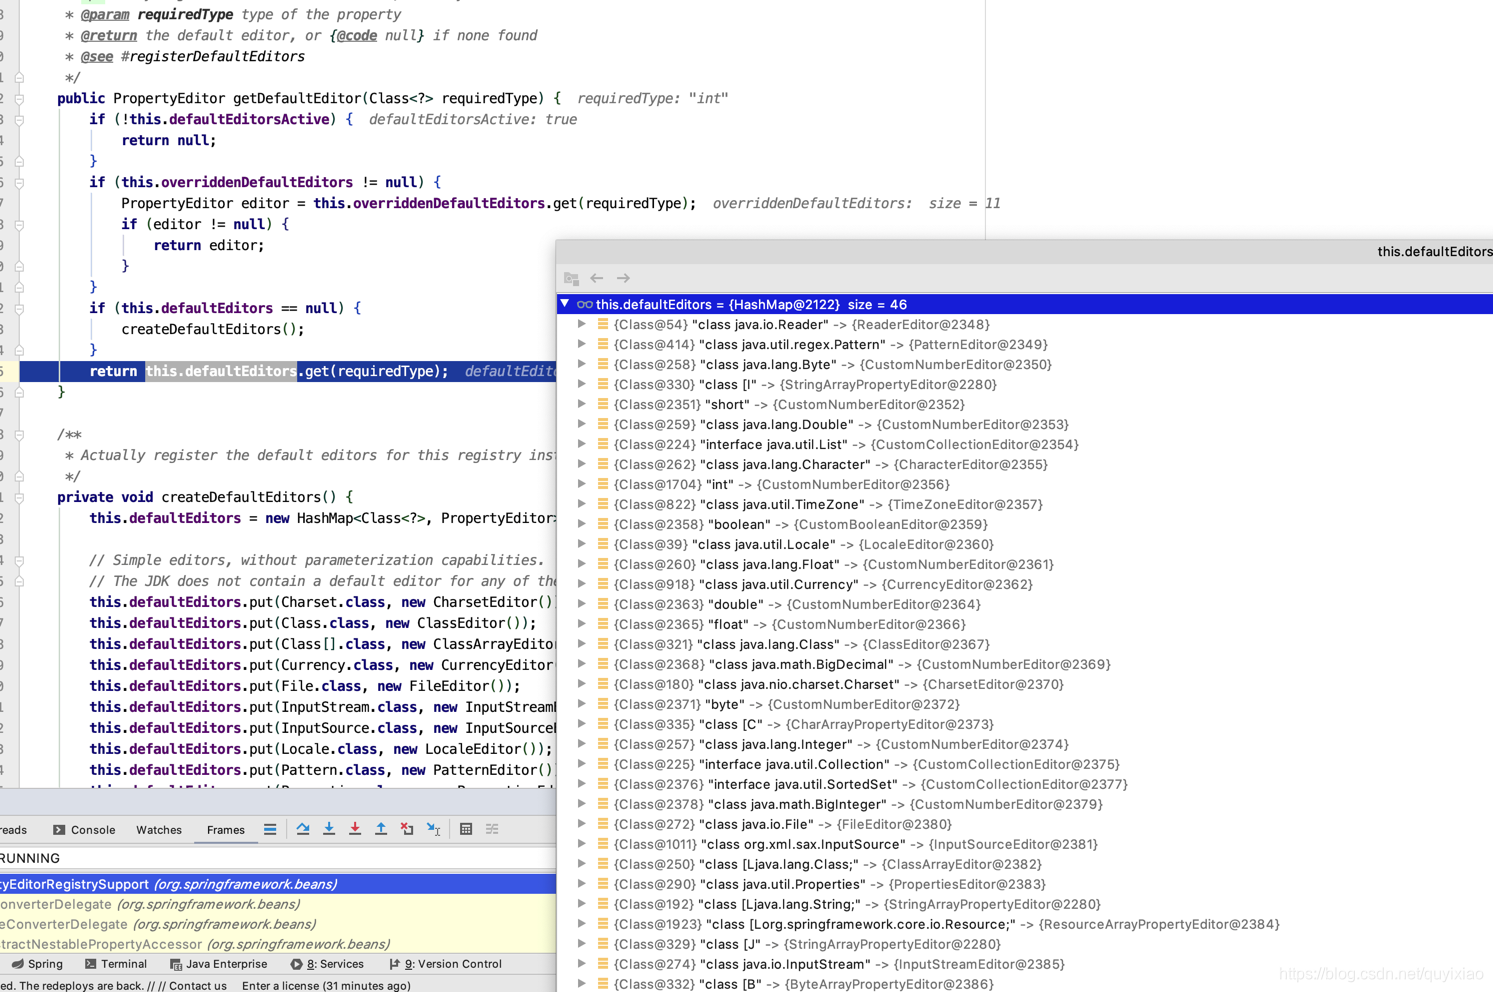Screen dimensions: 1493x992
Task: Fold the defaultEditors null-check block
Action: click(x=19, y=308)
